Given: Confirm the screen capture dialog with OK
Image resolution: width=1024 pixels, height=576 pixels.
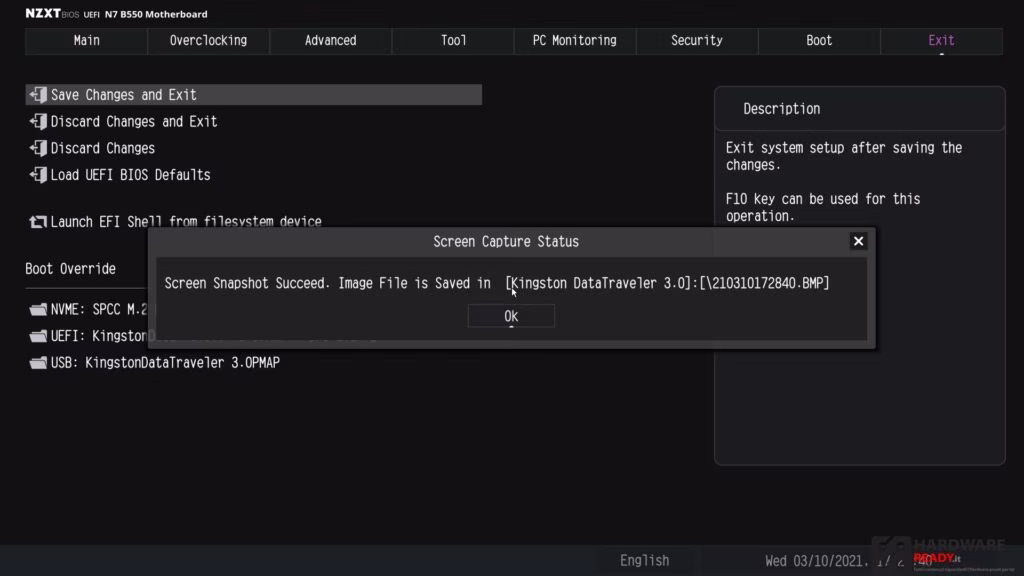Looking at the screenshot, I should tap(511, 316).
